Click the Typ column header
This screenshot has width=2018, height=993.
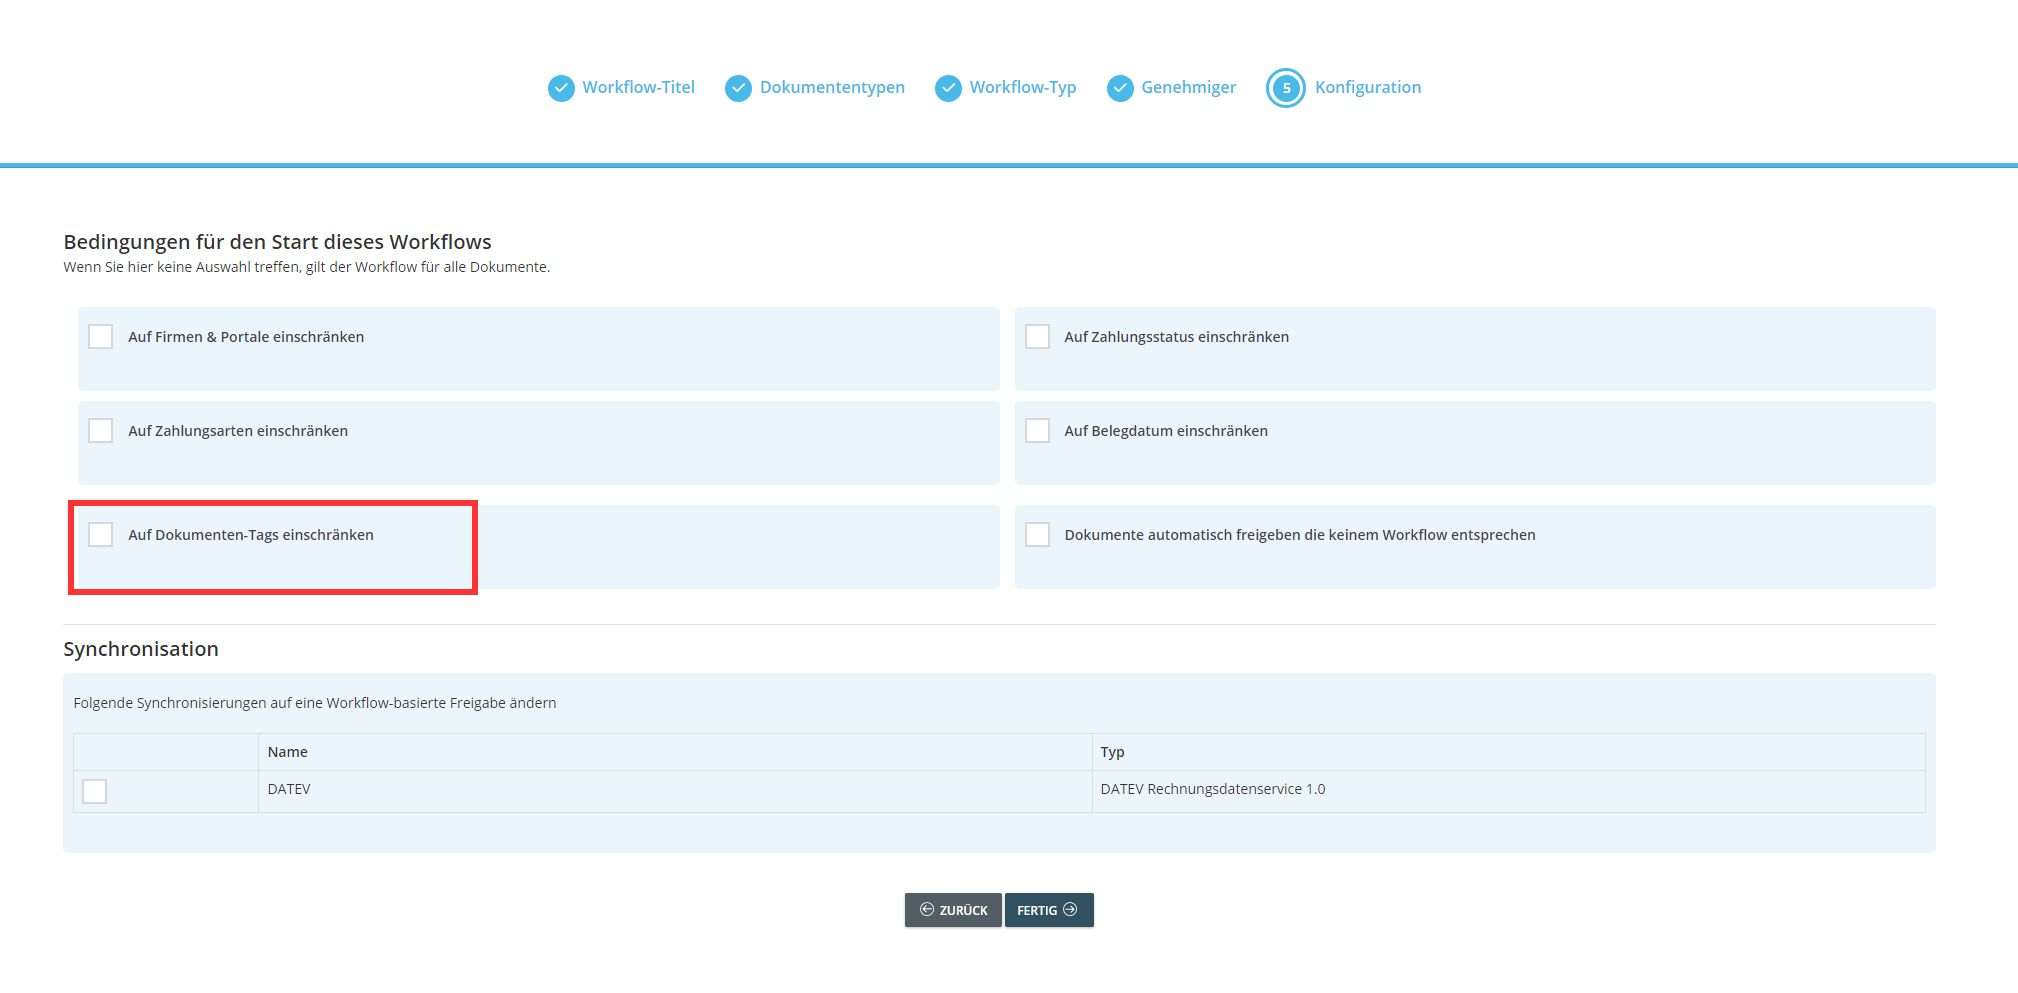[1508, 752]
